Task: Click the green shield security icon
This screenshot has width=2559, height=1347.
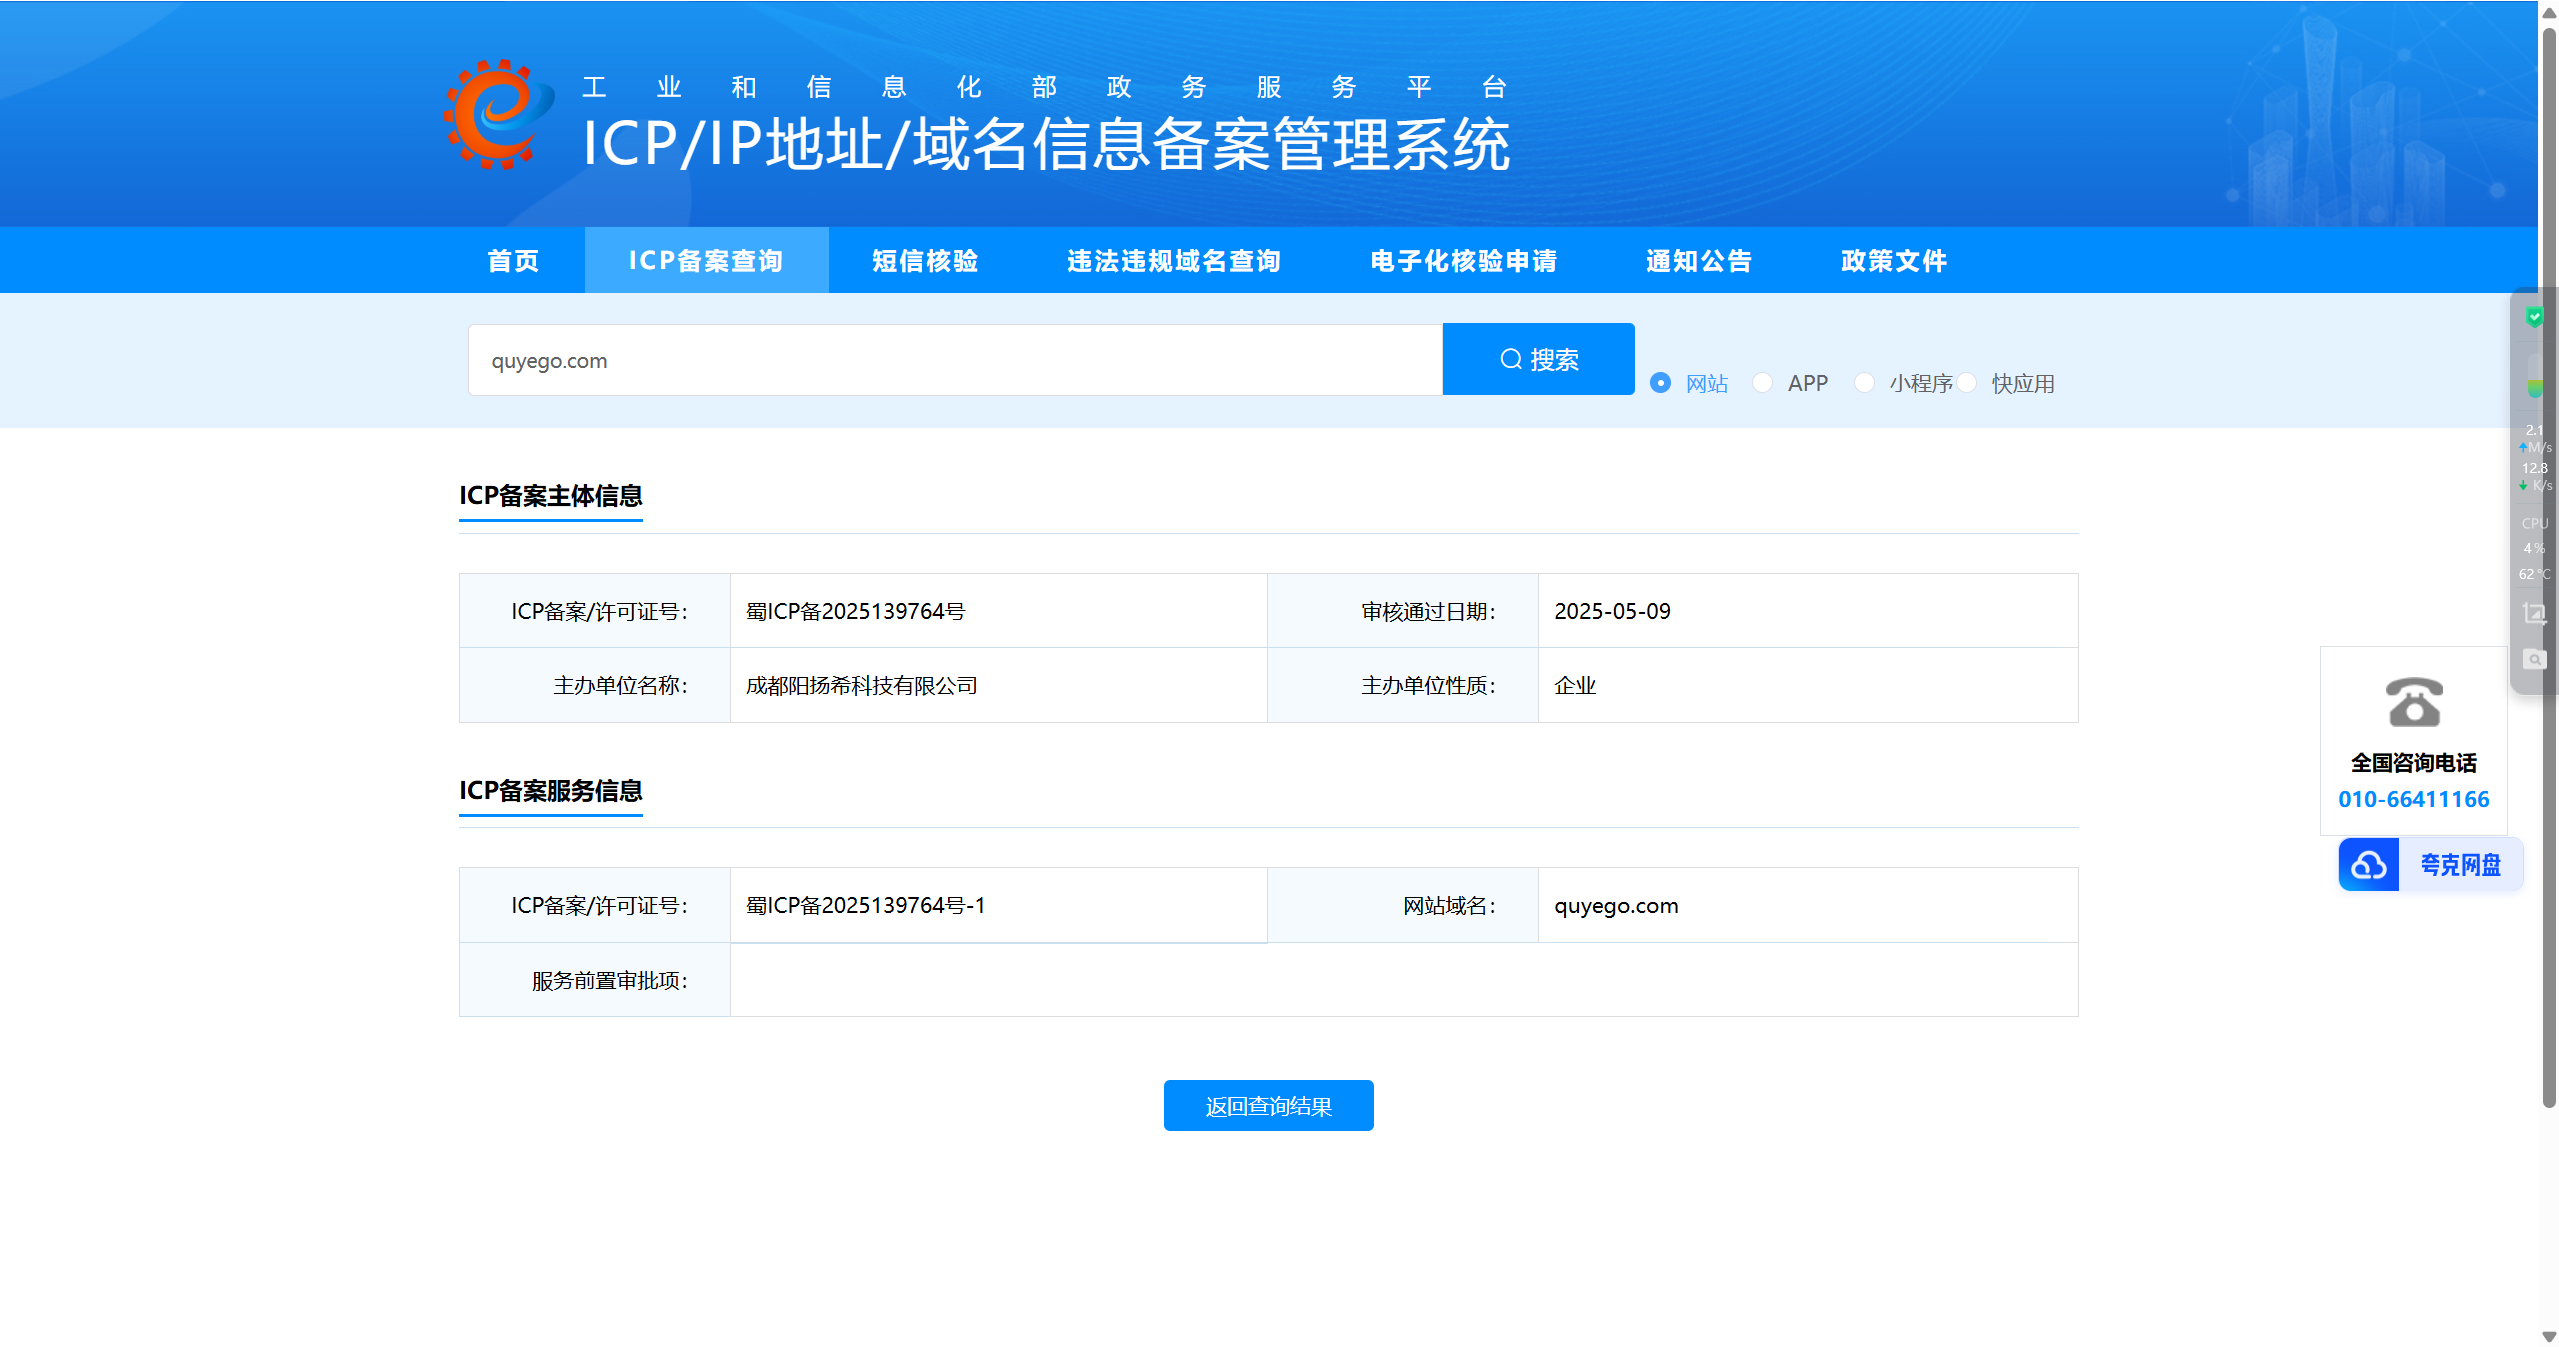Action: [2533, 317]
